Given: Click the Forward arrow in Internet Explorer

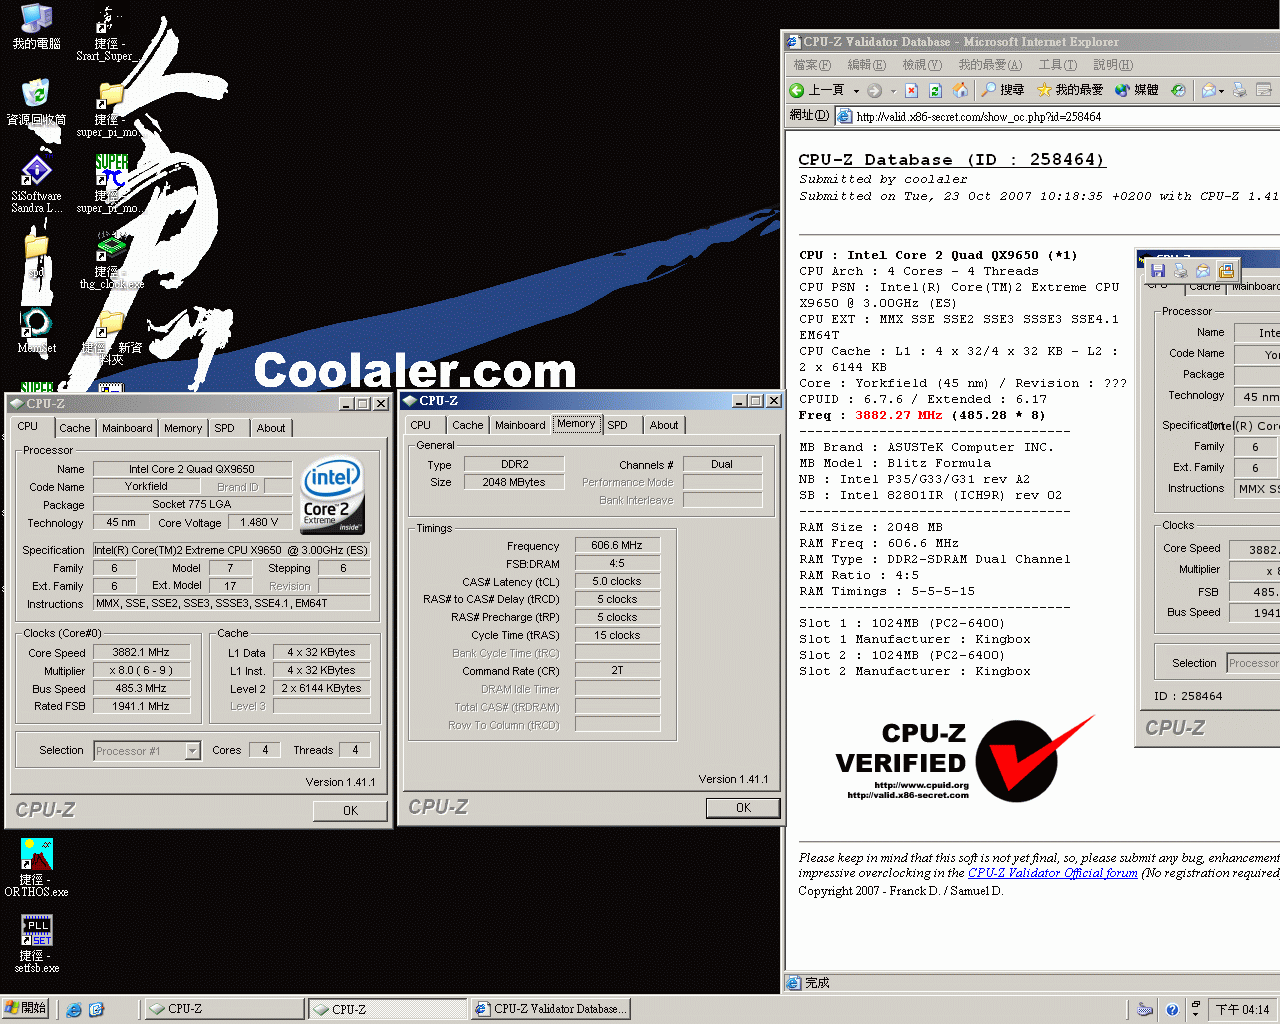Looking at the screenshot, I should coord(875,90).
